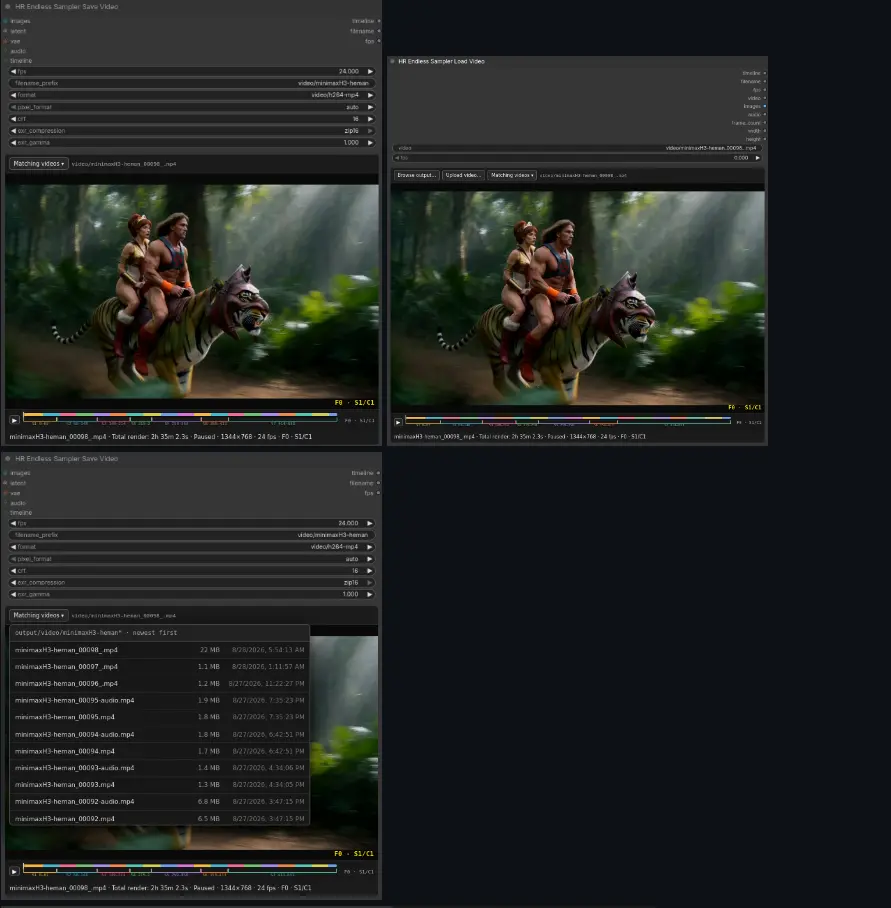891x908 pixels.
Task: Play the preview in the top Save Video node
Action: pyautogui.click(x=14, y=420)
